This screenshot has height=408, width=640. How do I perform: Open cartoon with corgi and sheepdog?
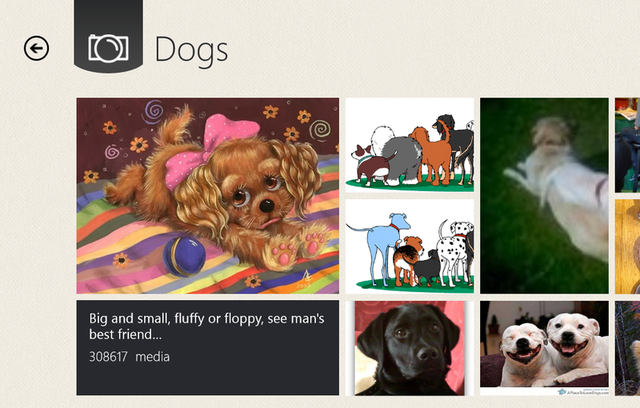pos(410,145)
